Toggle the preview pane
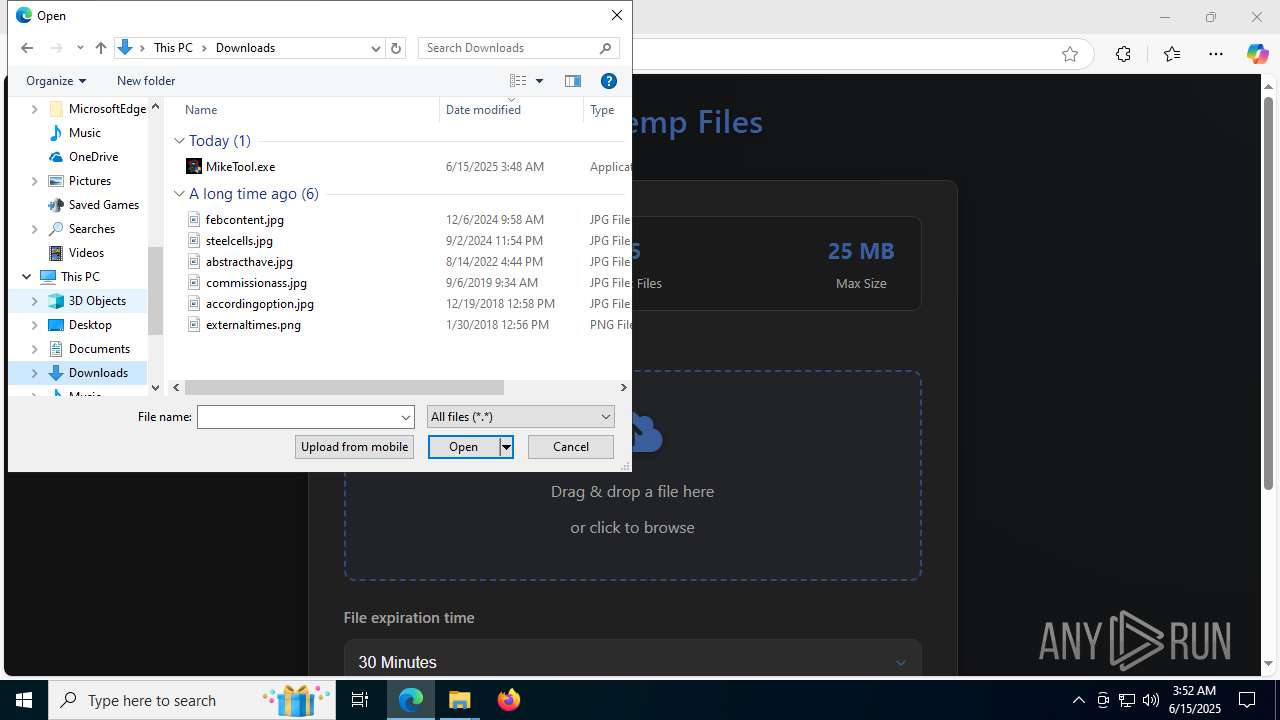The height and width of the screenshot is (720, 1280). point(573,81)
